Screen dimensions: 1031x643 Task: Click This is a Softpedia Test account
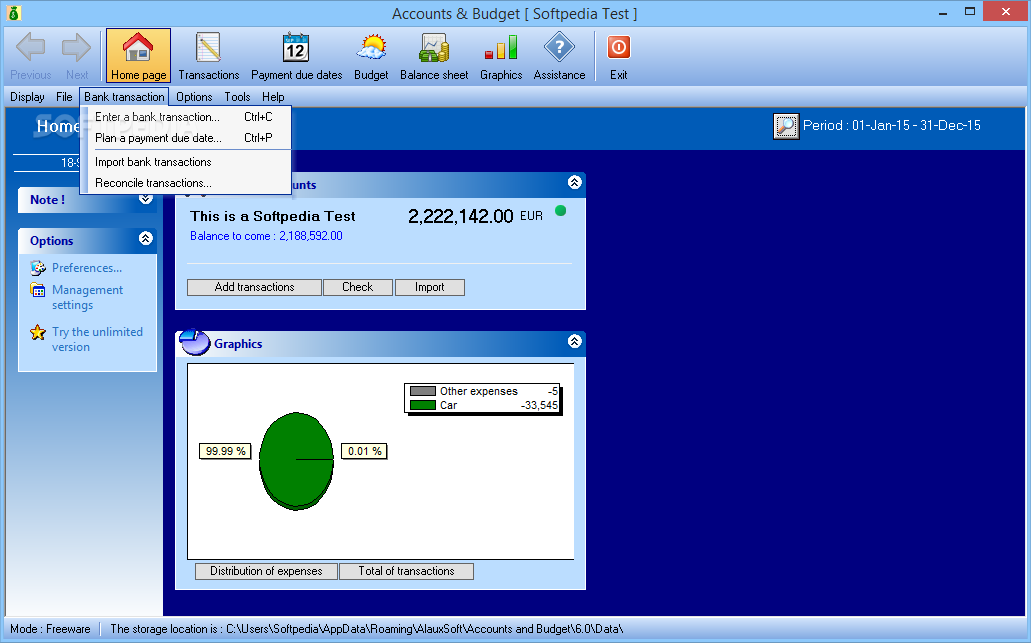click(272, 216)
